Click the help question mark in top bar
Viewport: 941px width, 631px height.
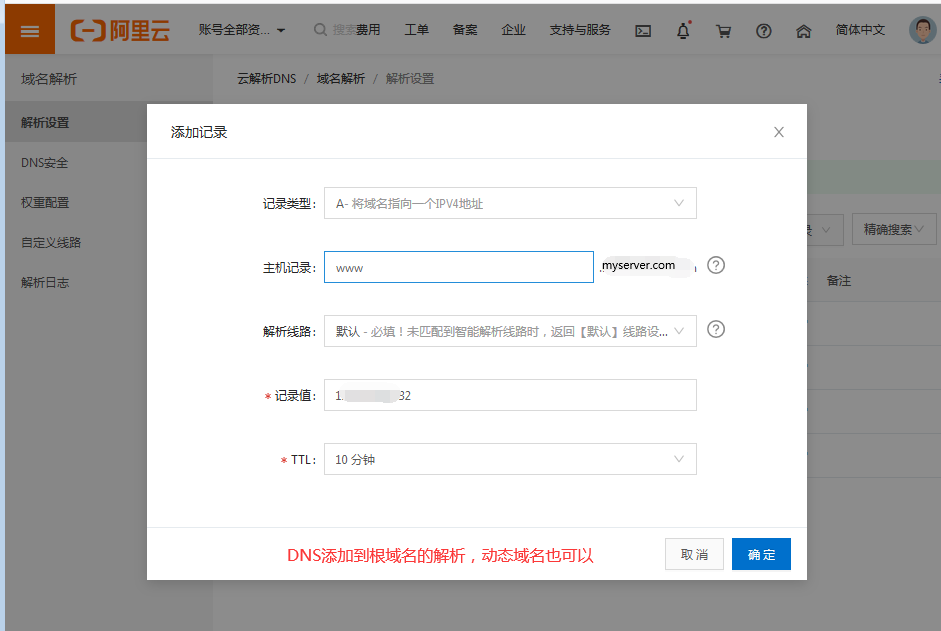[x=763, y=31]
